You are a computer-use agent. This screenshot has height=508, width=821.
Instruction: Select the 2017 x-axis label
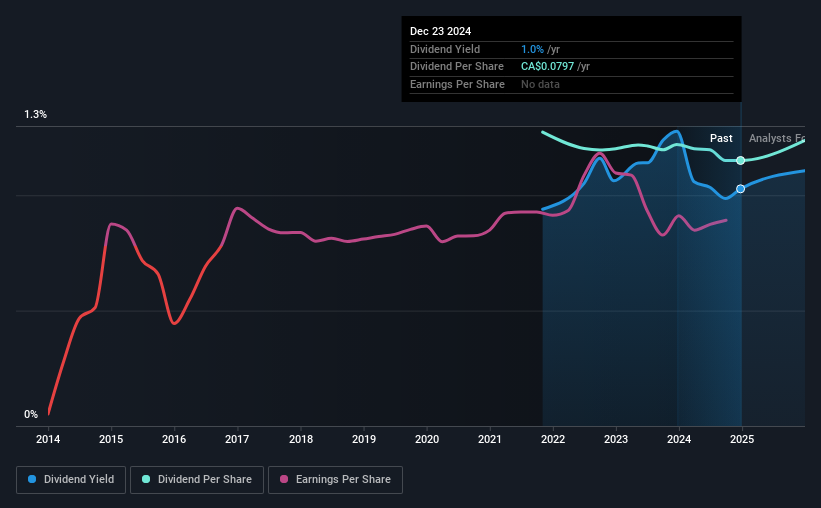[237, 439]
